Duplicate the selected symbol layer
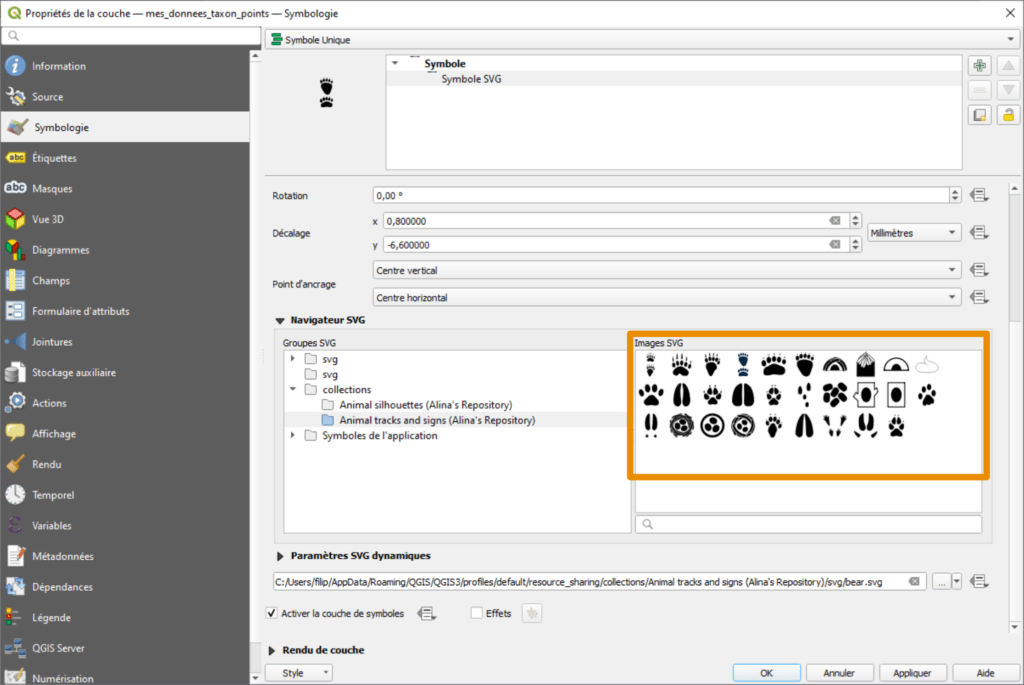Screen dimensions: 1024x685 pyautogui.click(x=979, y=113)
